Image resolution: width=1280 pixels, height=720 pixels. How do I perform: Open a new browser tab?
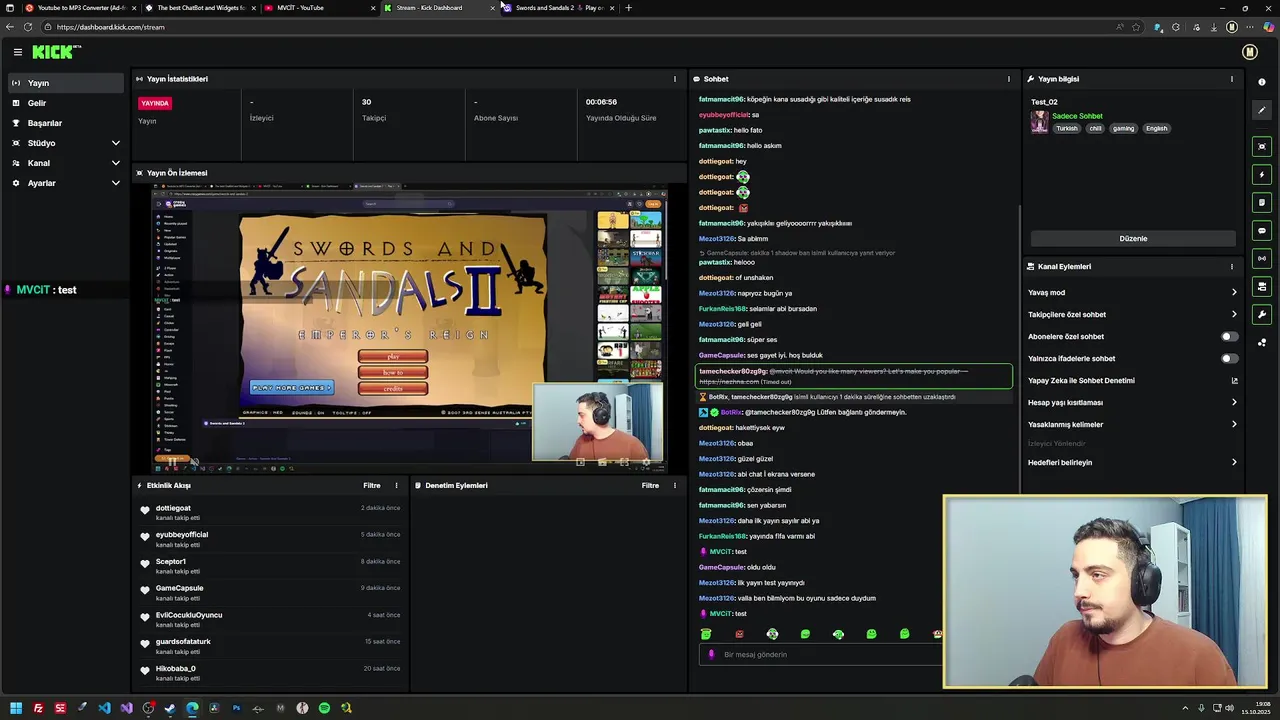click(x=628, y=8)
